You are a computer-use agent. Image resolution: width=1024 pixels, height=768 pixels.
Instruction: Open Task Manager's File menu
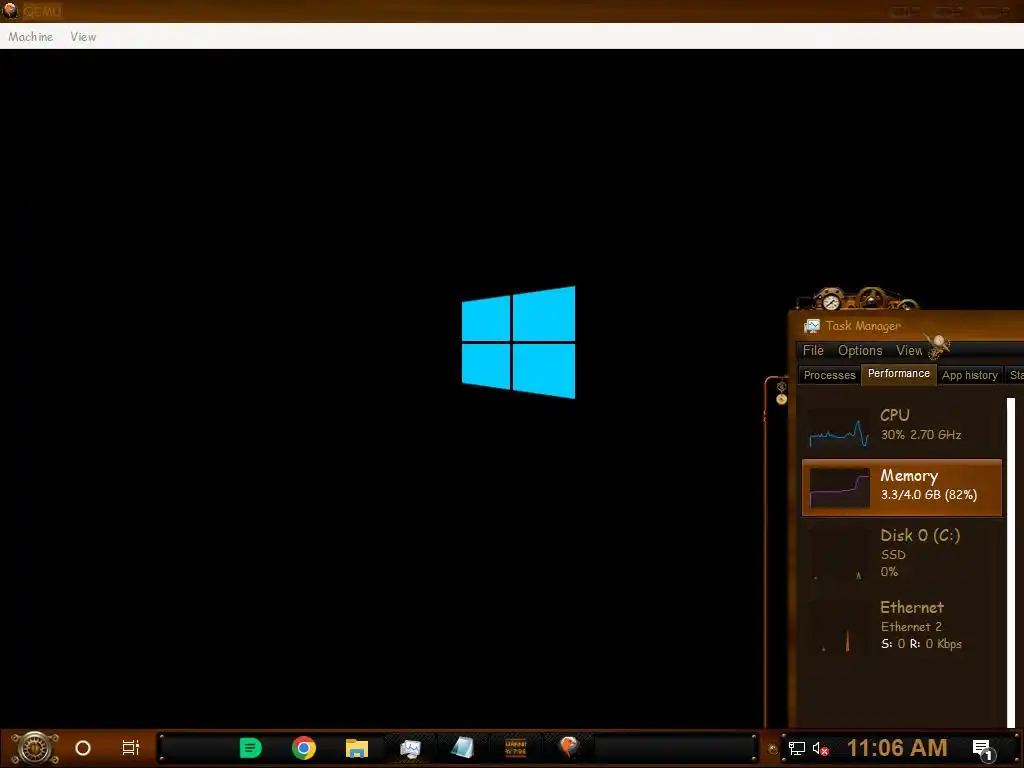813,351
